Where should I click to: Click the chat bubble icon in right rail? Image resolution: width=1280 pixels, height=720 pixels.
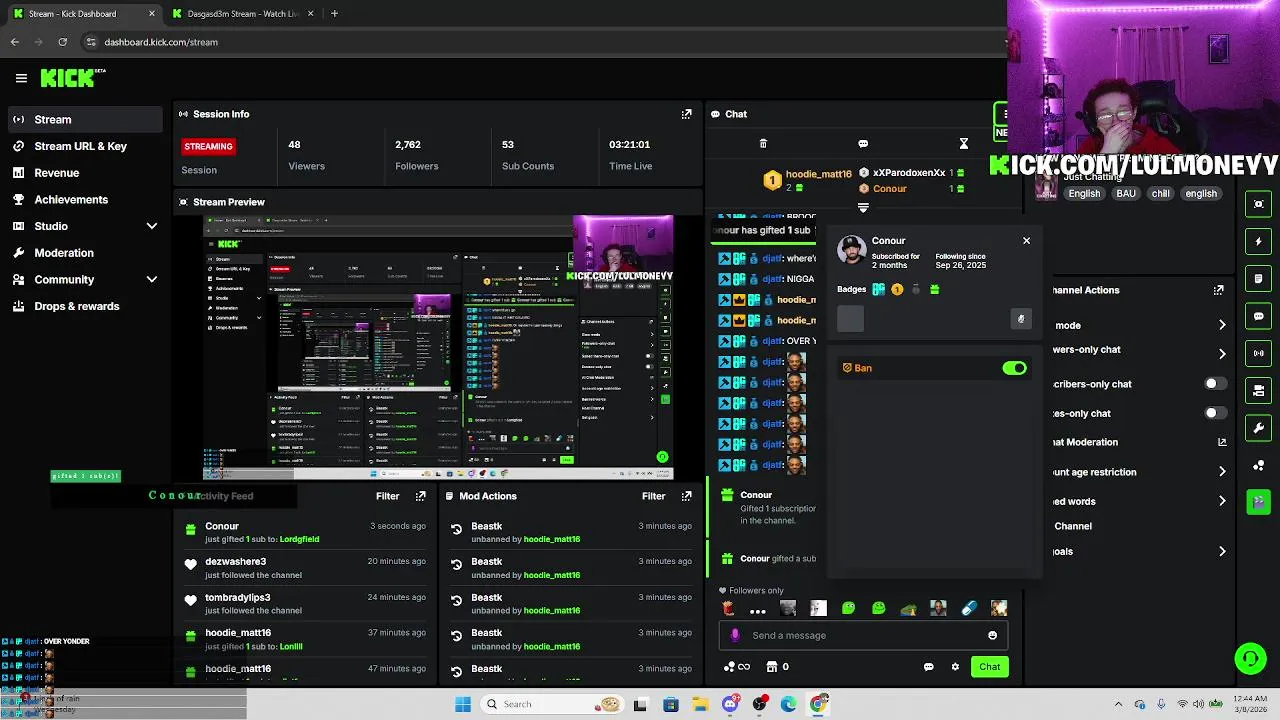tap(1259, 316)
